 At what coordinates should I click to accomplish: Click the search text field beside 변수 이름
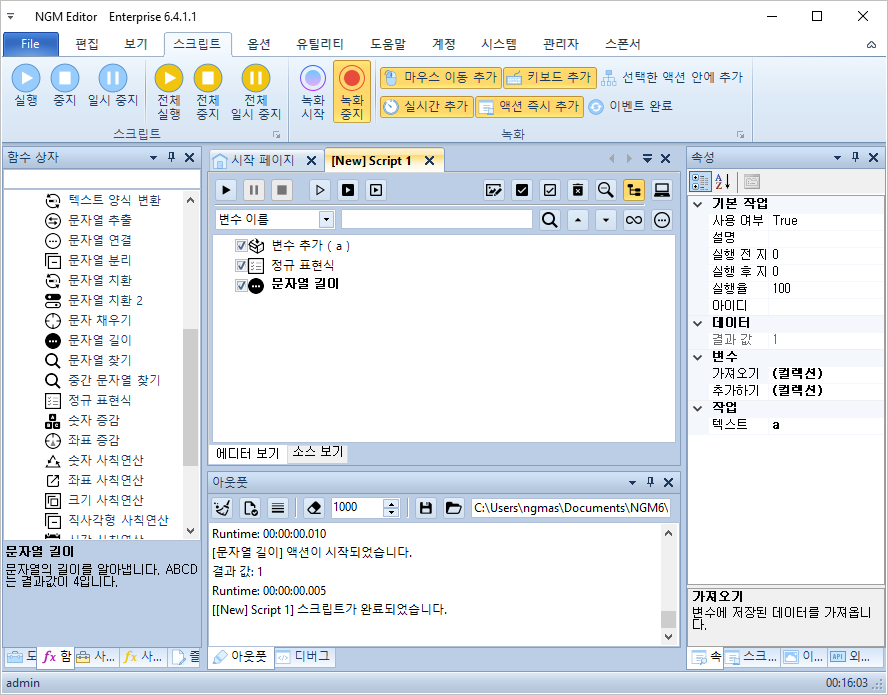pyautogui.click(x=437, y=219)
